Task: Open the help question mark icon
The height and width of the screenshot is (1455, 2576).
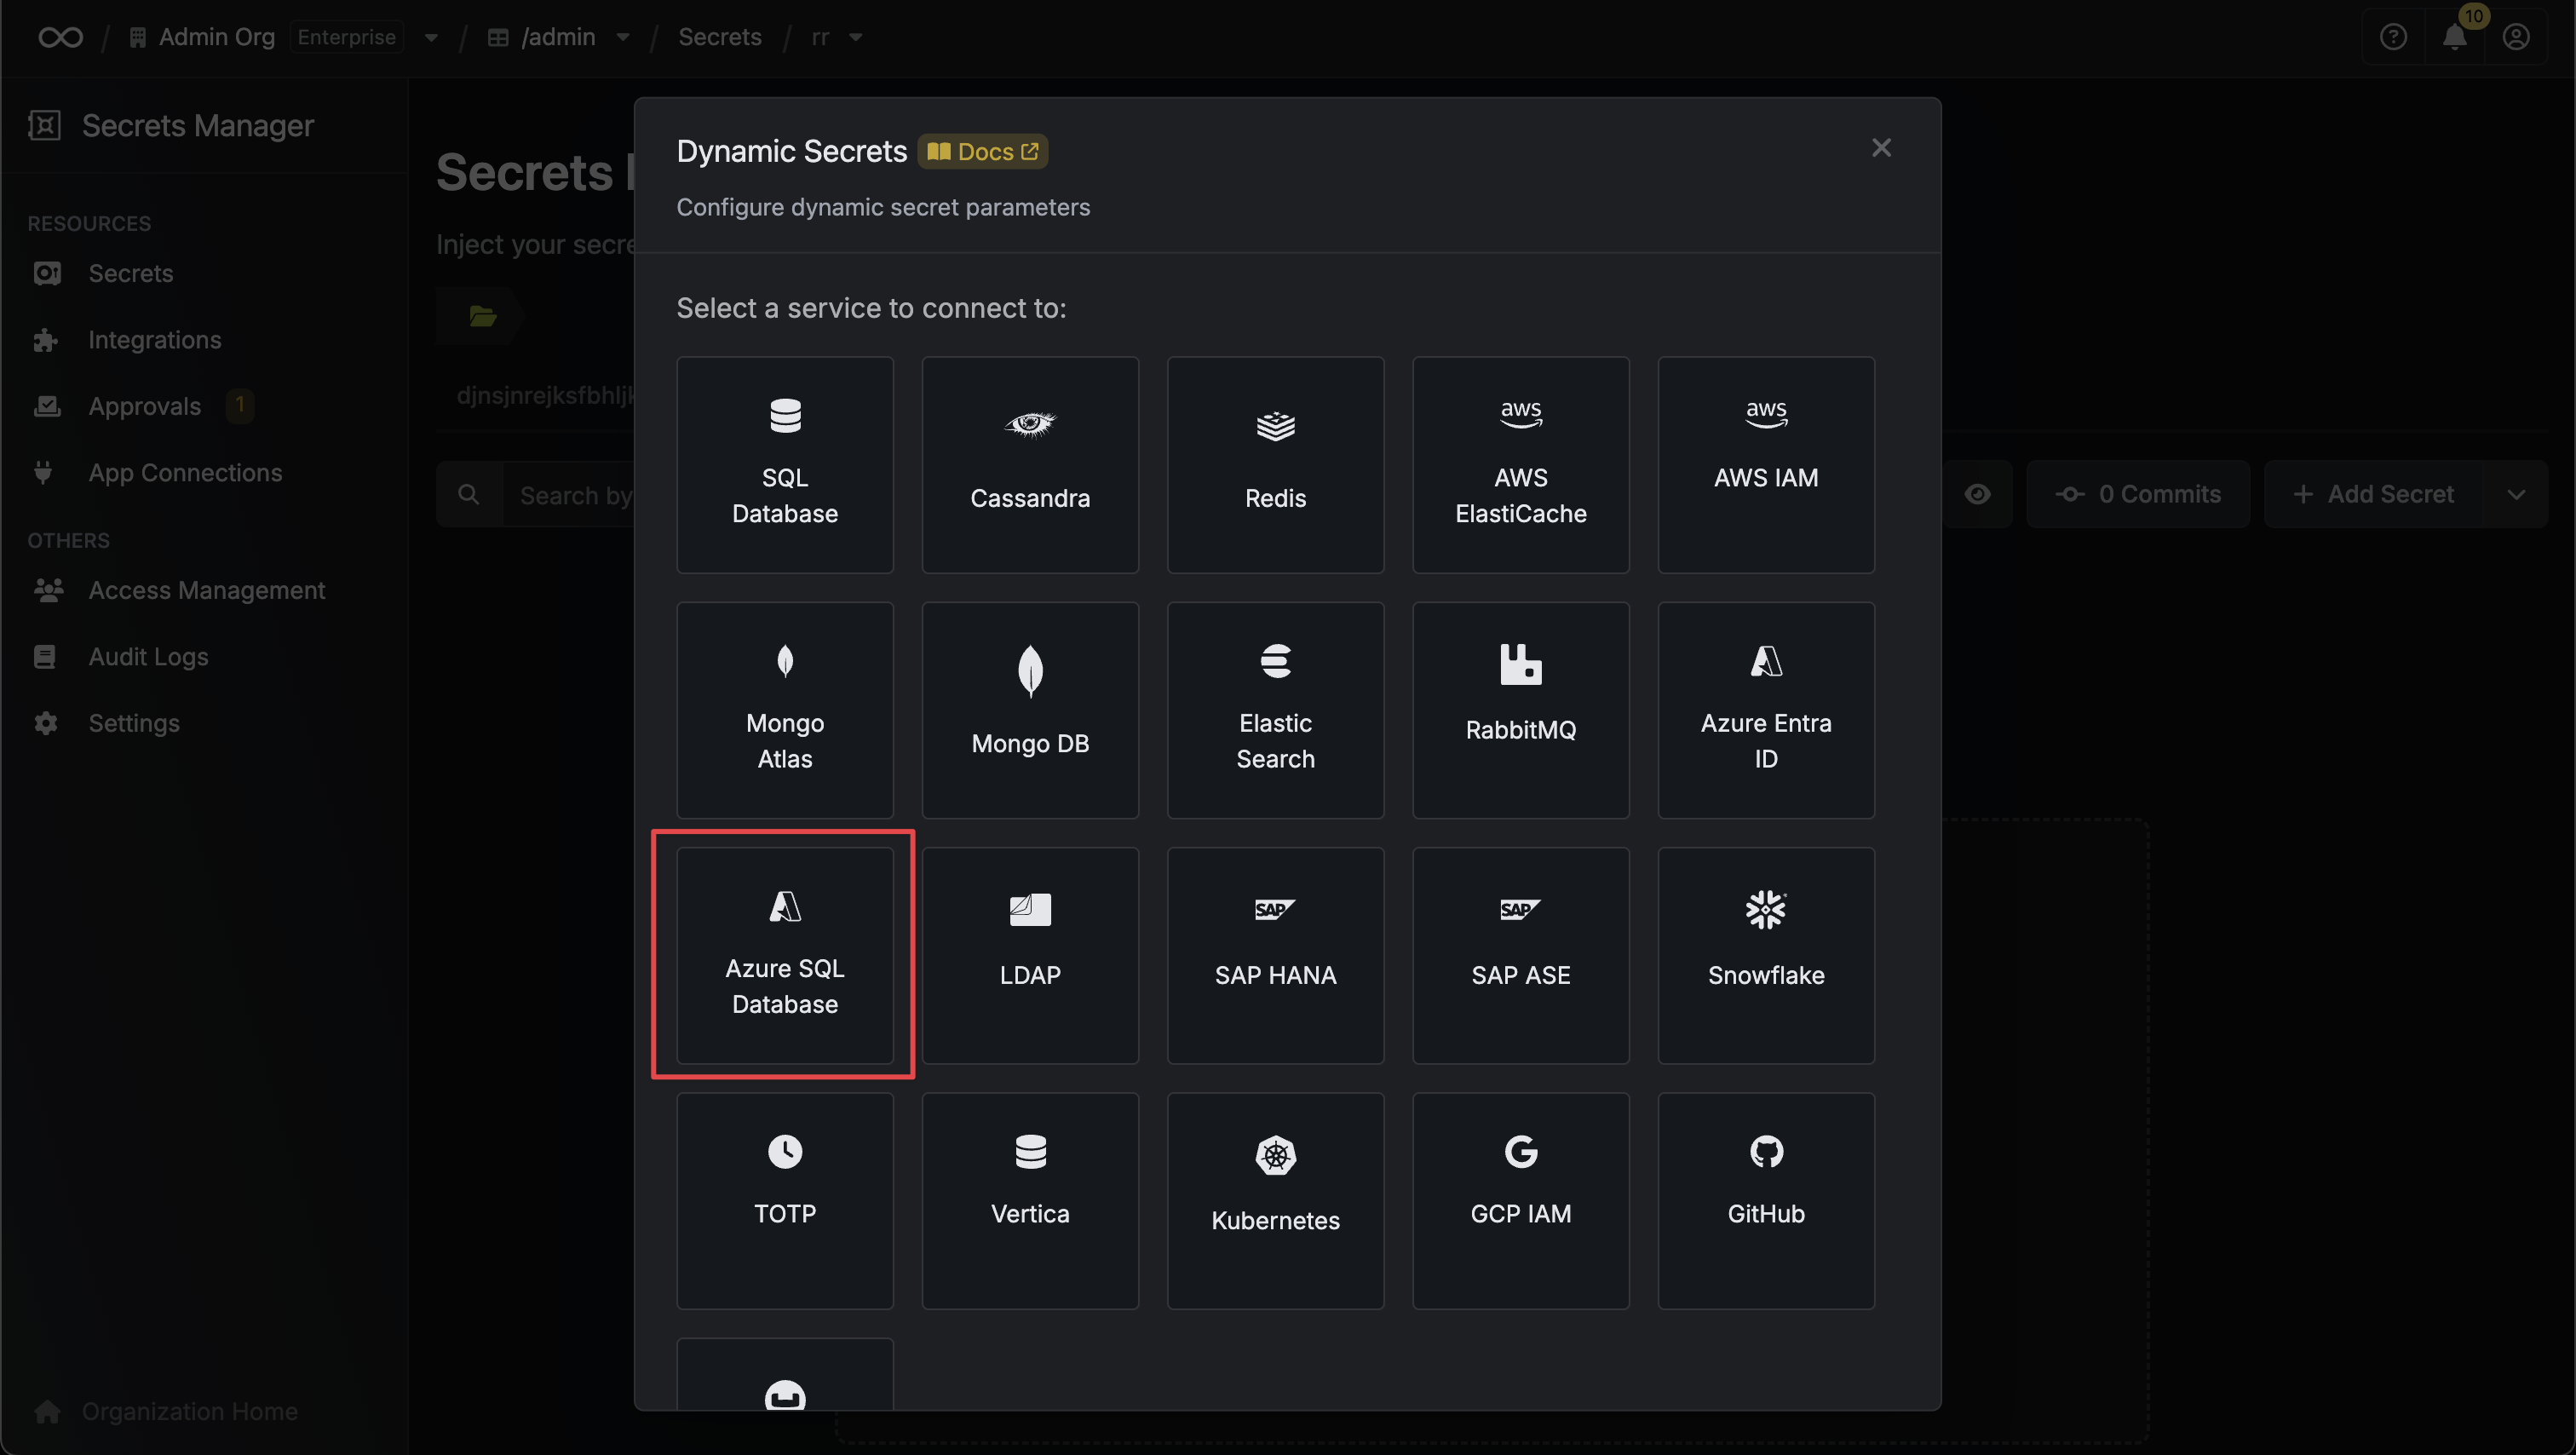Action: (x=2393, y=37)
